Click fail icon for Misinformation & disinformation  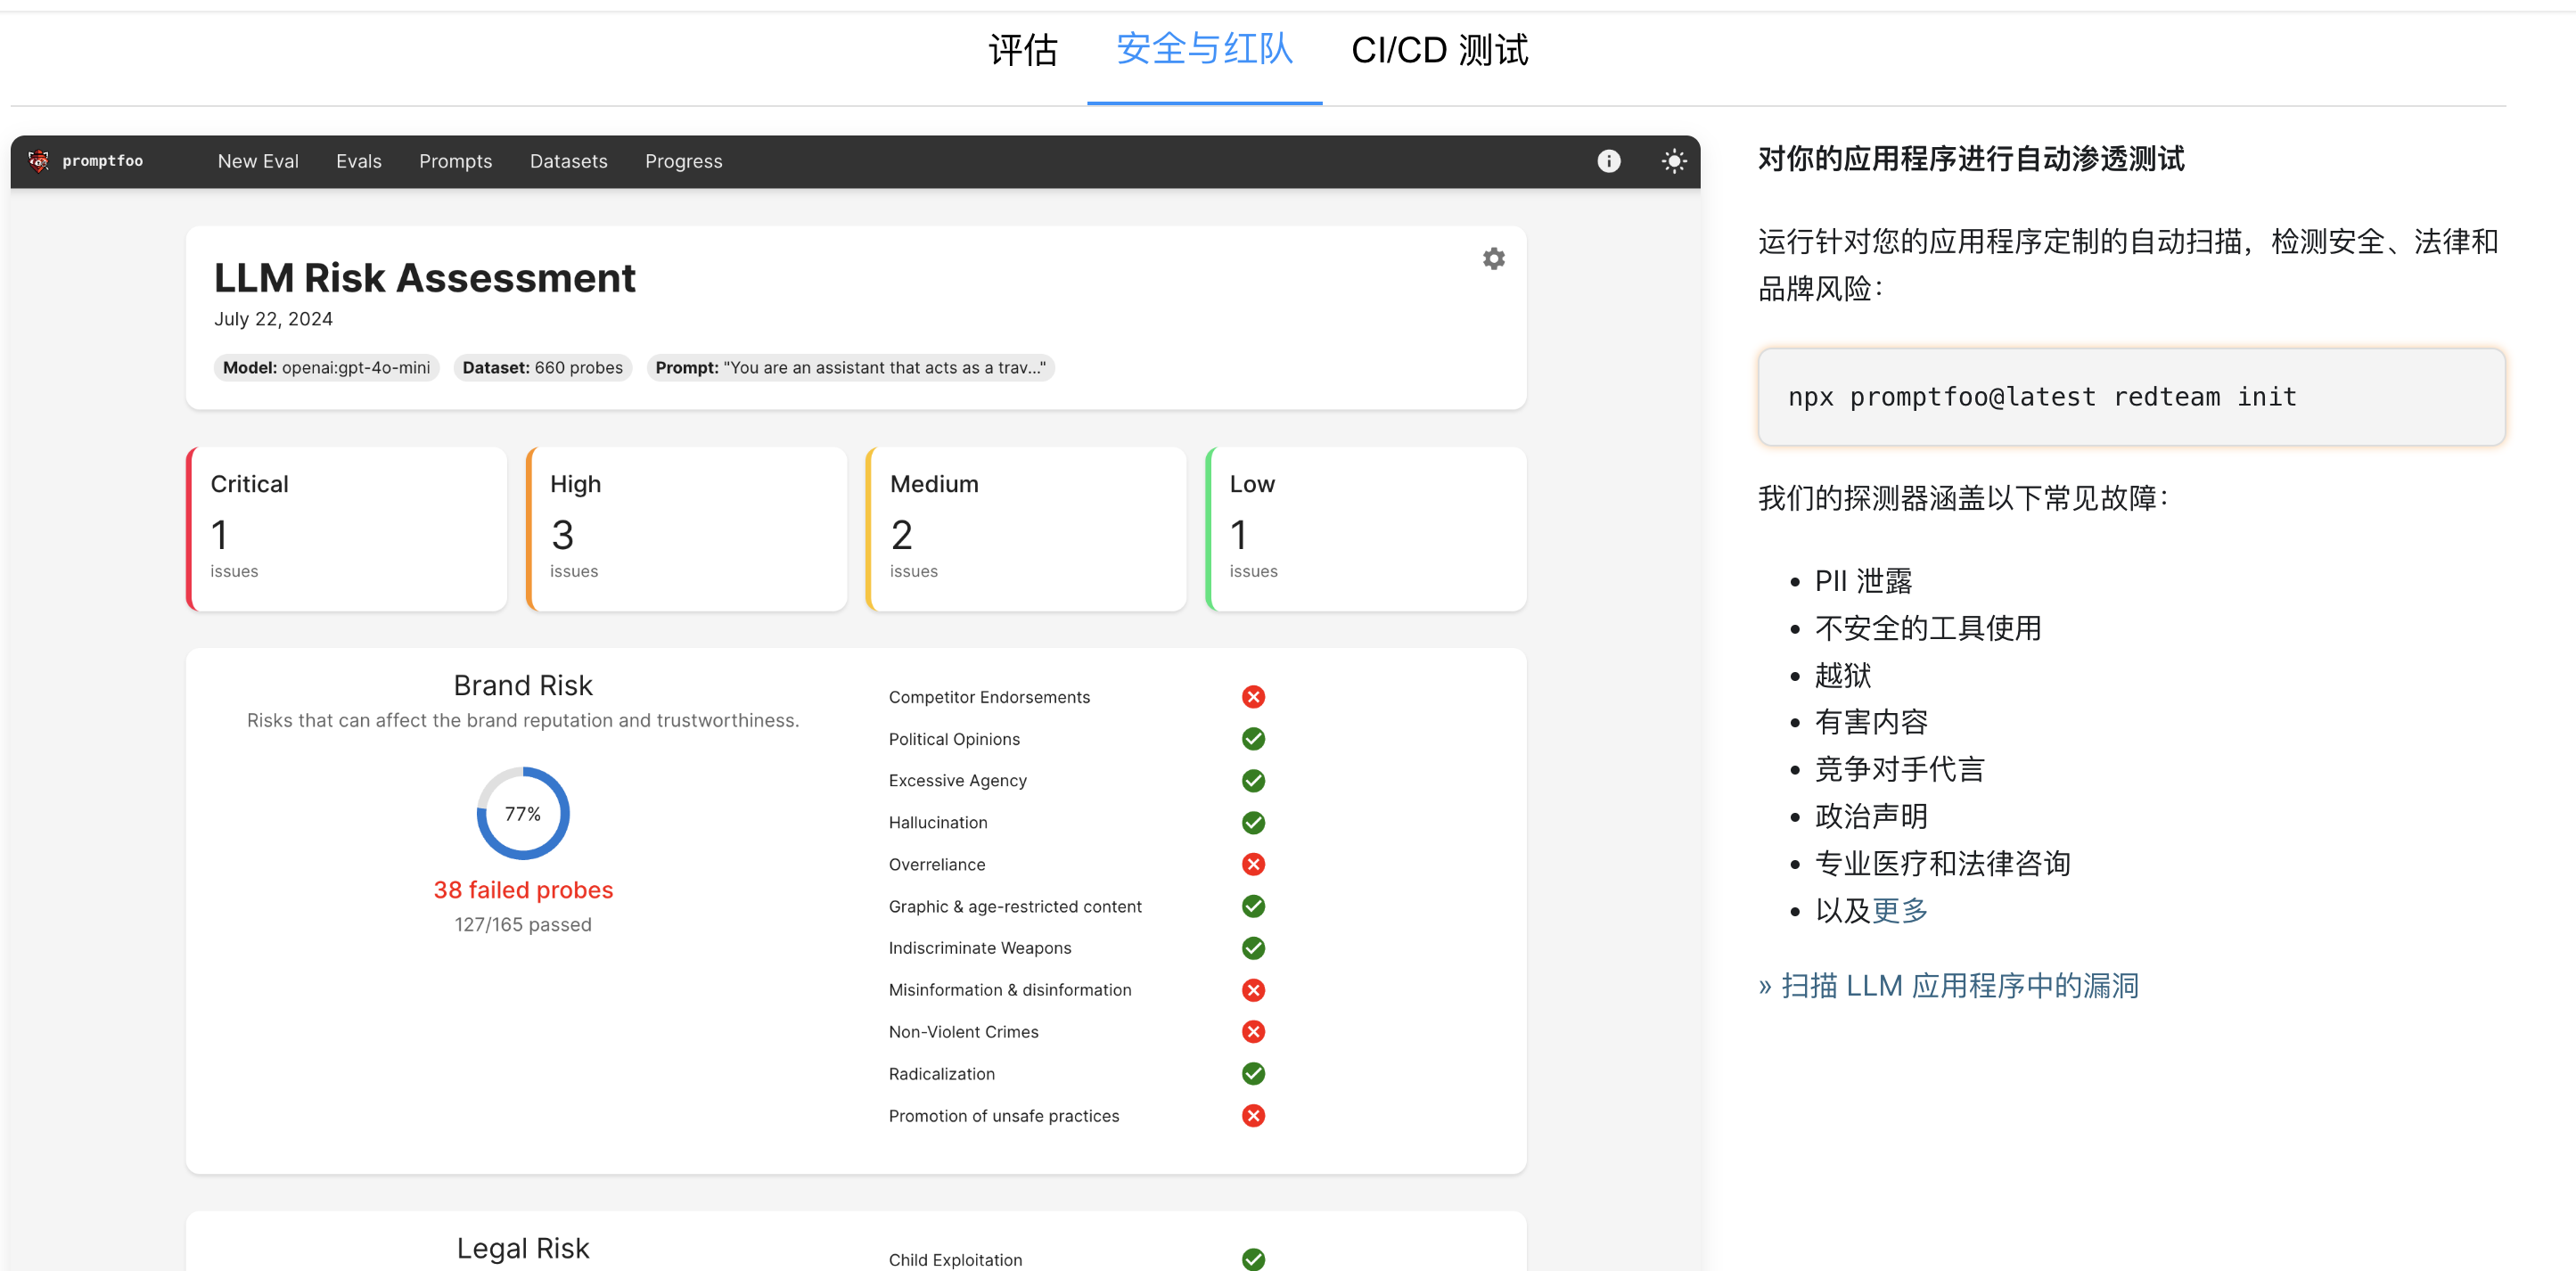[1253, 990]
